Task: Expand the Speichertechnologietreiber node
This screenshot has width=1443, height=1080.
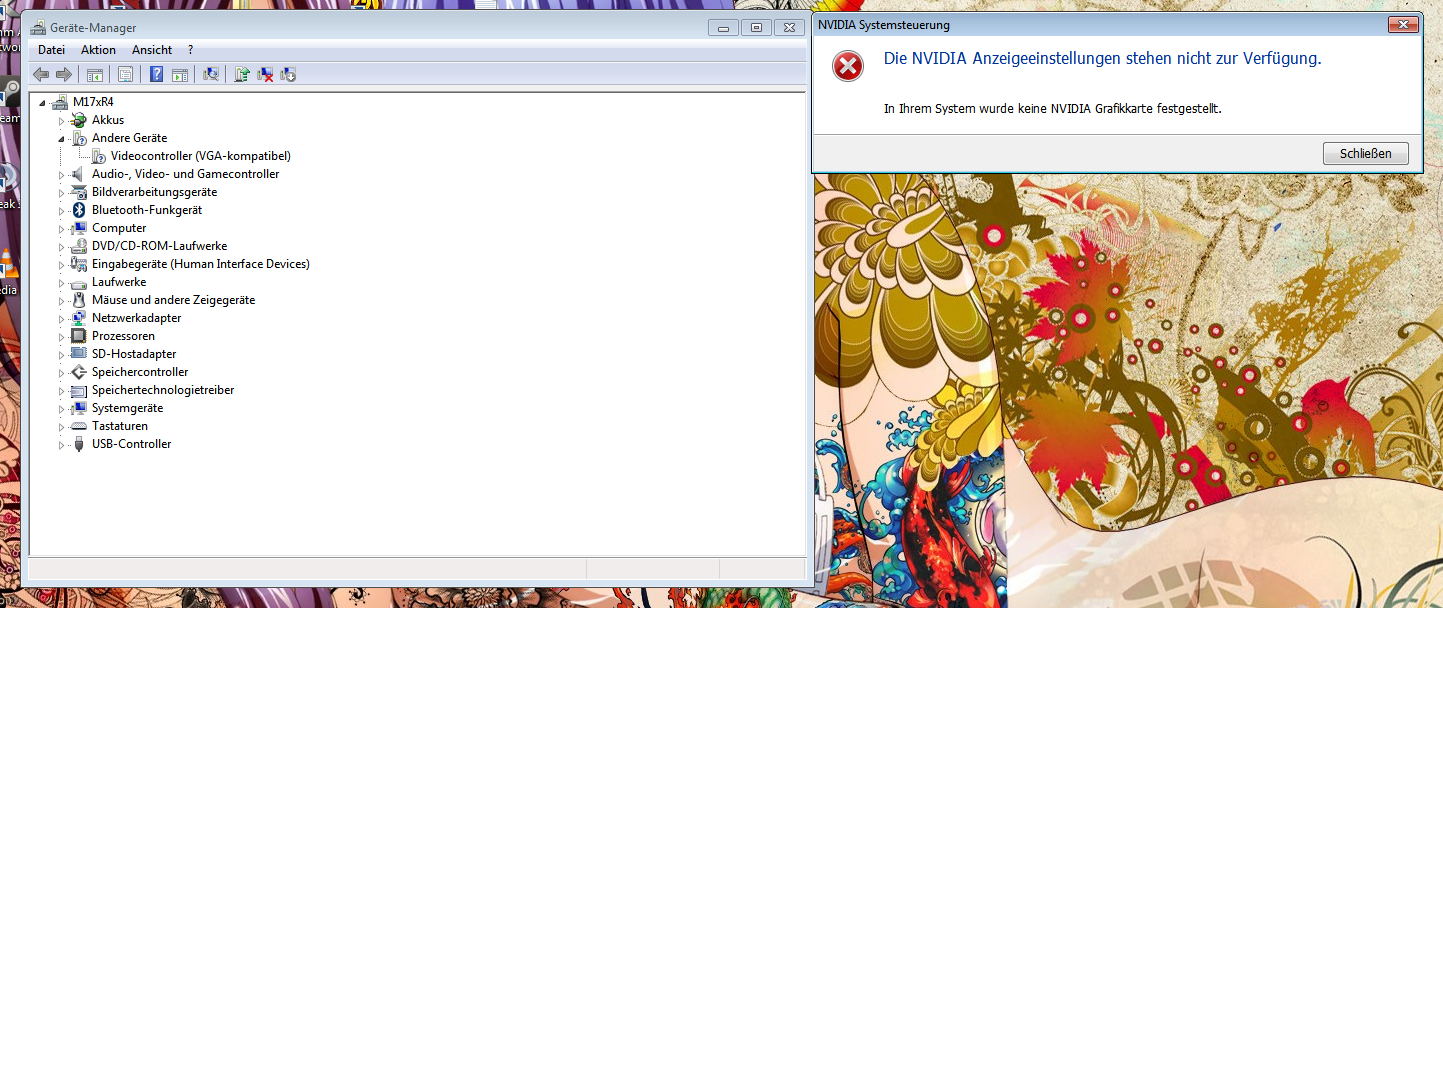Action: point(61,391)
